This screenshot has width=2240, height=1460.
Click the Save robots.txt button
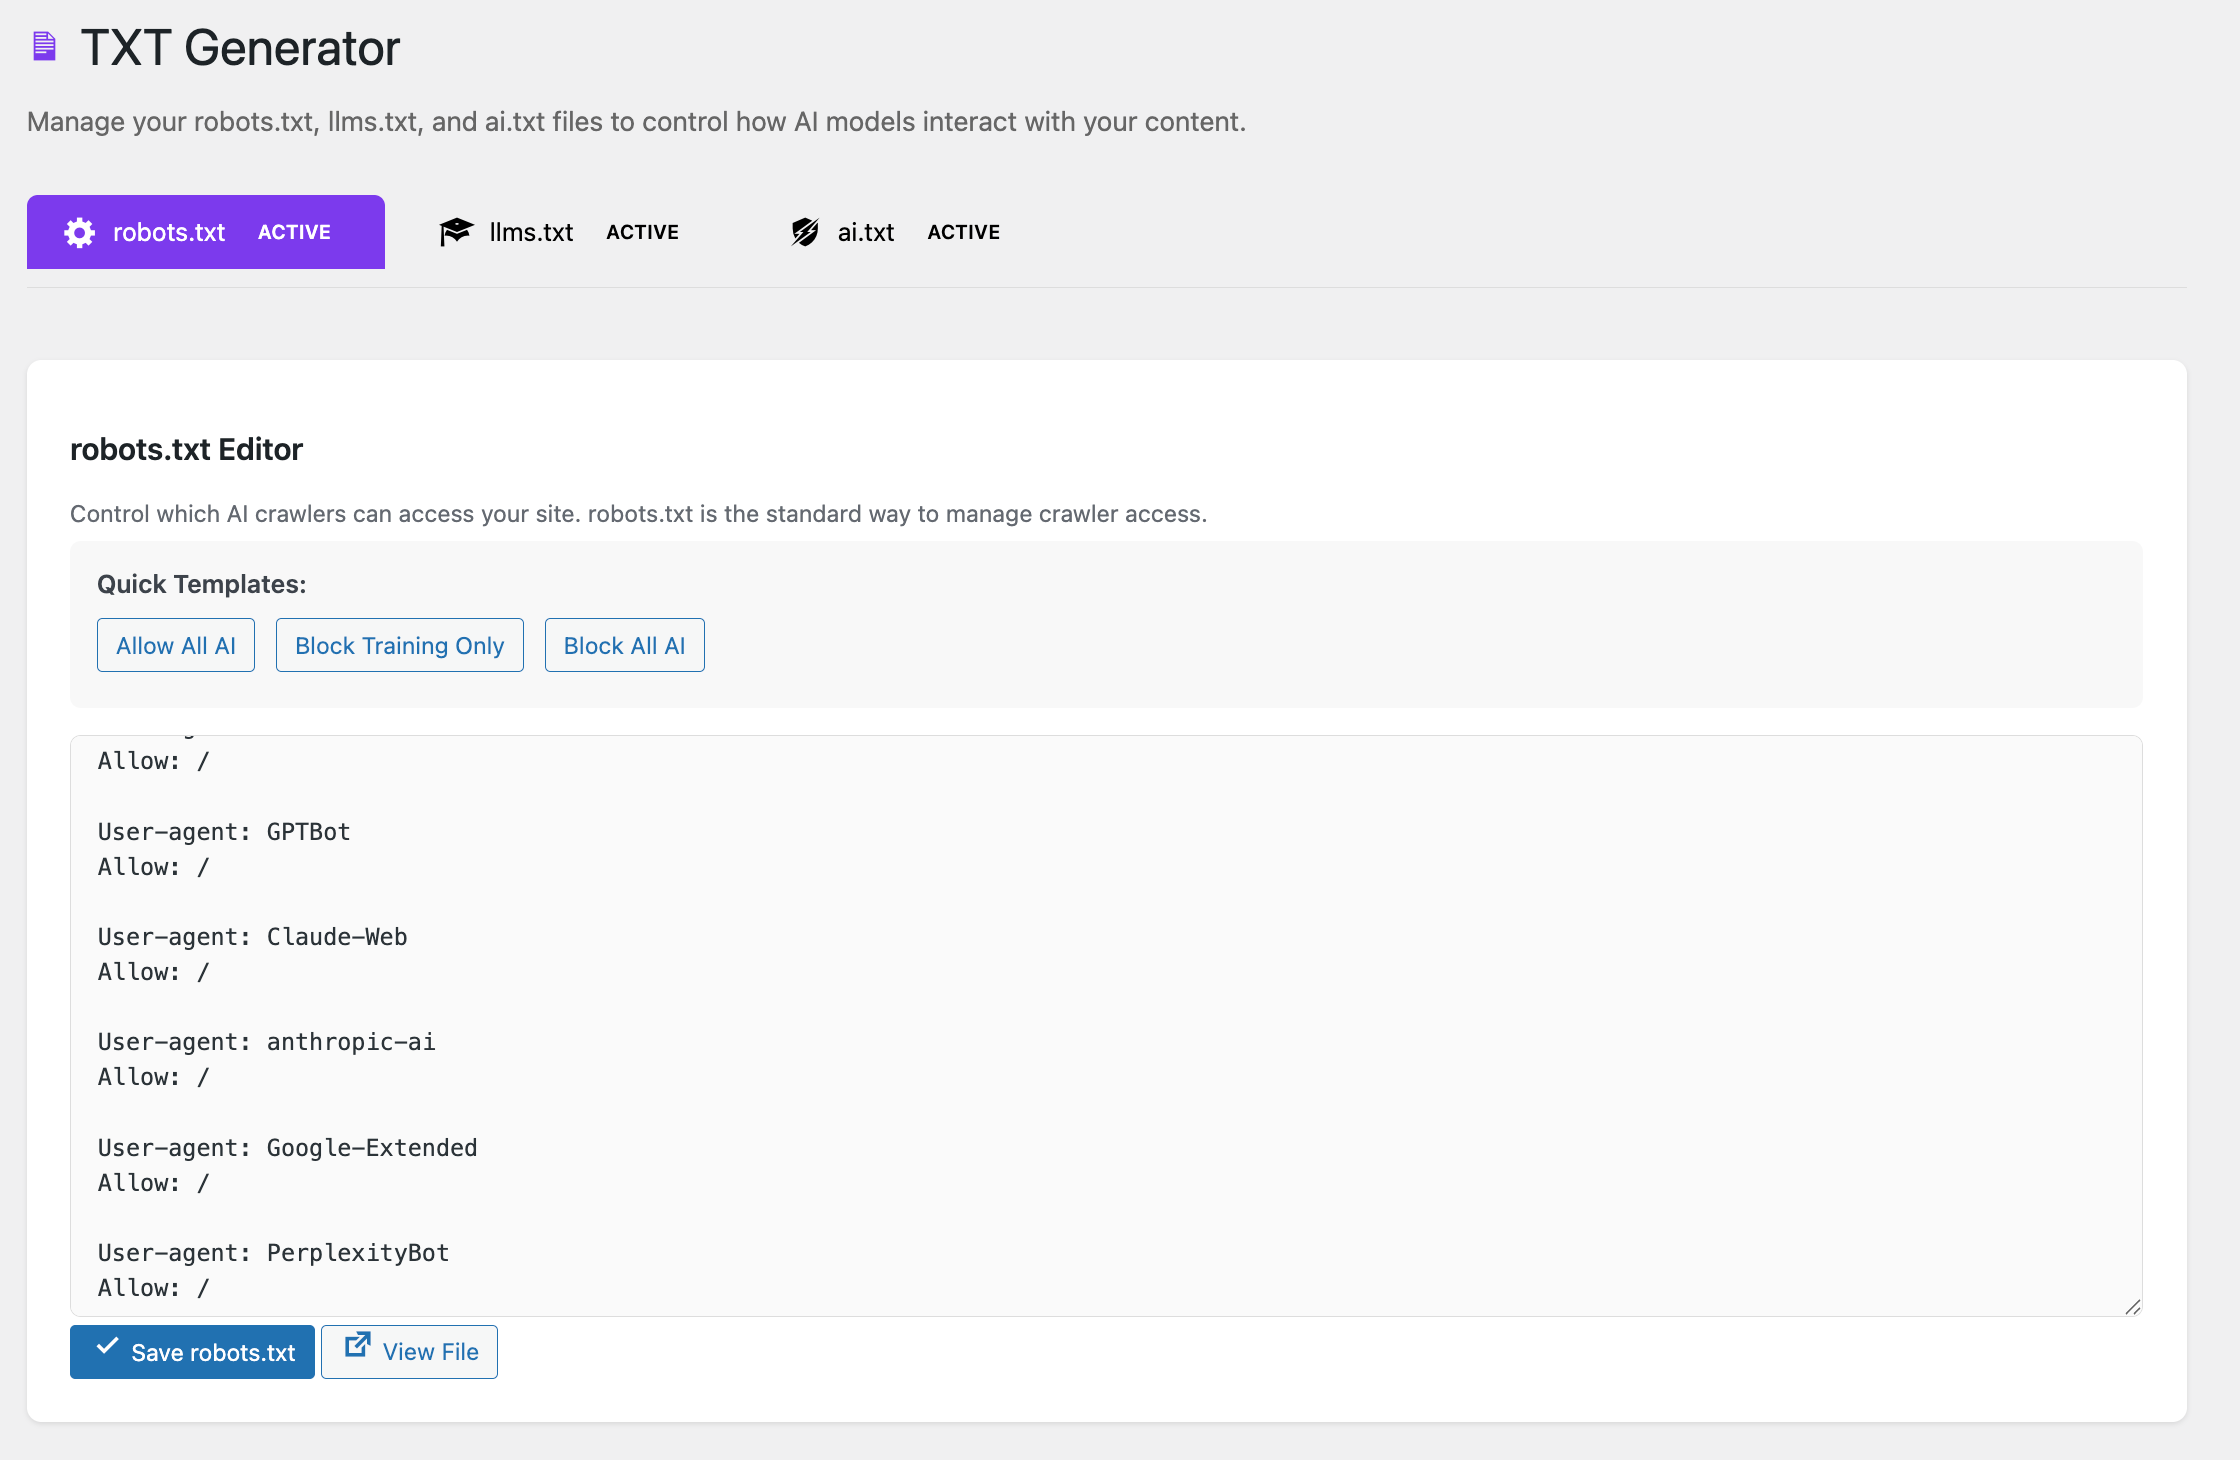coord(191,1351)
